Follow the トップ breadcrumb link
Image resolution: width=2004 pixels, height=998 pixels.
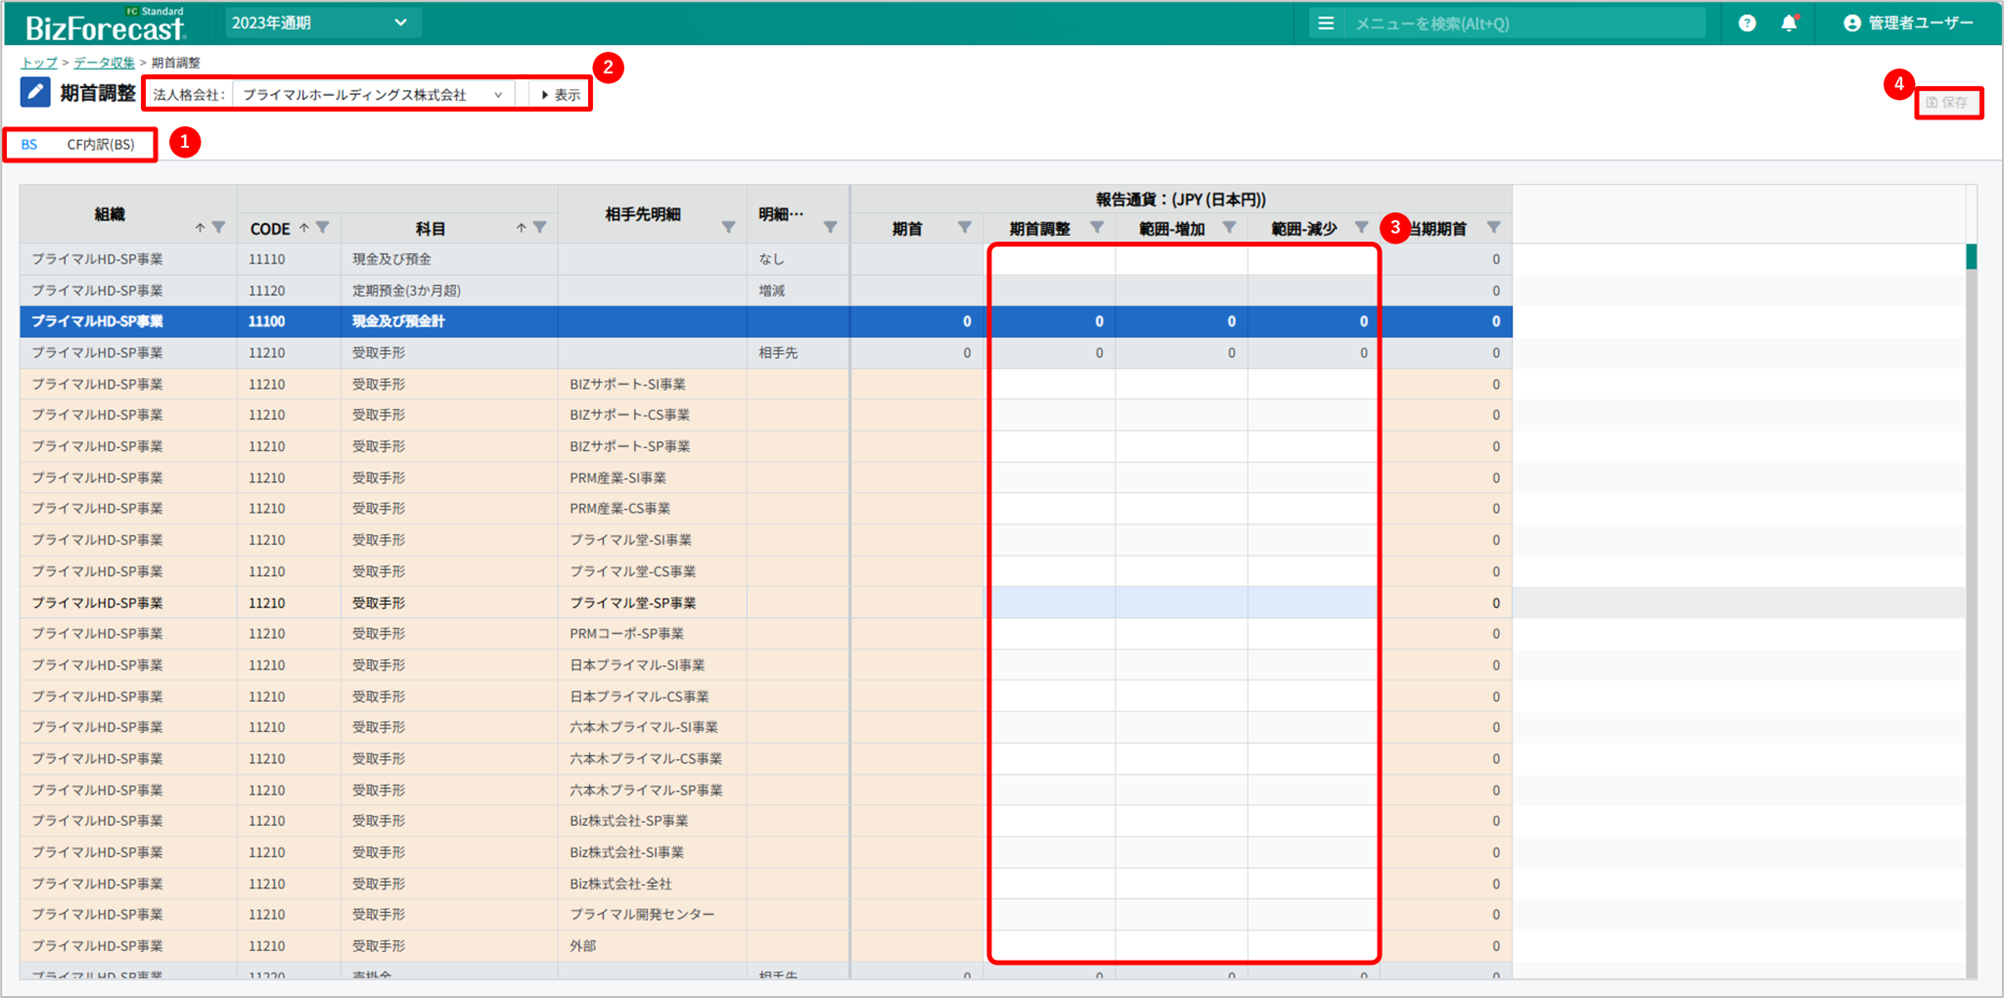(40, 63)
